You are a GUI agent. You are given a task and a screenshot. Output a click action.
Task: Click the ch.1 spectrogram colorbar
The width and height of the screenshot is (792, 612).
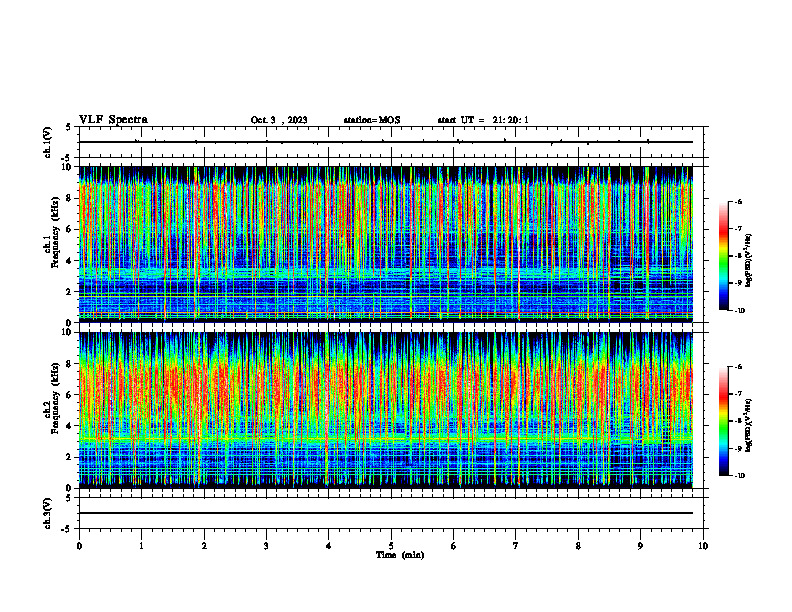point(723,256)
